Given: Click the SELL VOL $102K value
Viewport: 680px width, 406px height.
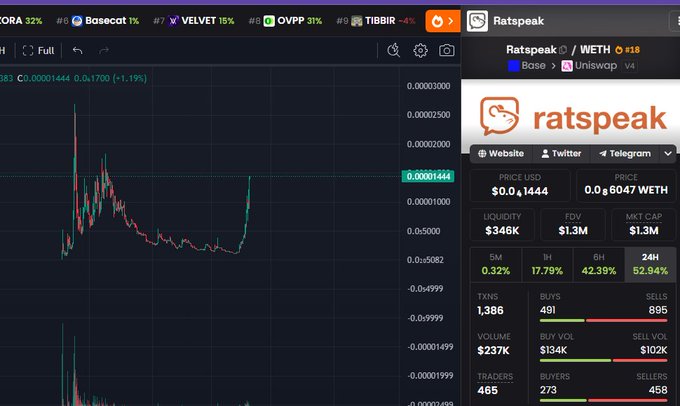Looking at the screenshot, I should tap(654, 350).
